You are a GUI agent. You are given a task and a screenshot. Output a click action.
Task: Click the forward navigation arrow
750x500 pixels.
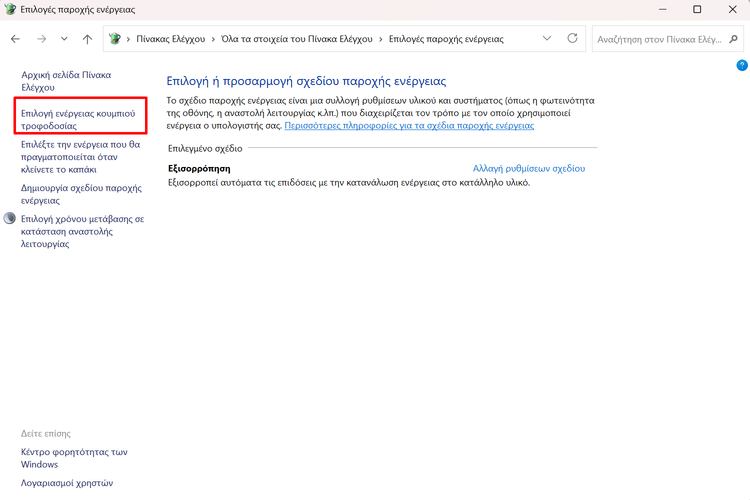point(41,39)
